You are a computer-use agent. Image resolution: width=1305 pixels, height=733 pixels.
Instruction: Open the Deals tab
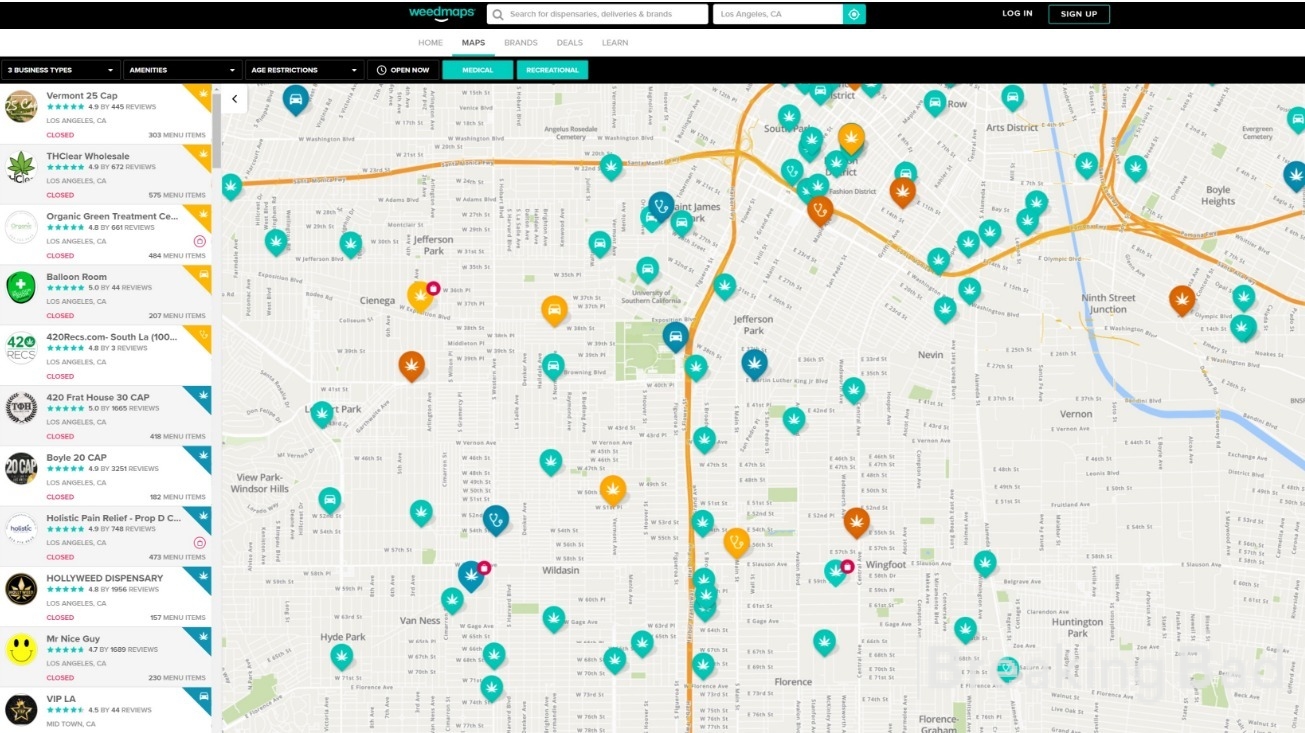point(569,43)
